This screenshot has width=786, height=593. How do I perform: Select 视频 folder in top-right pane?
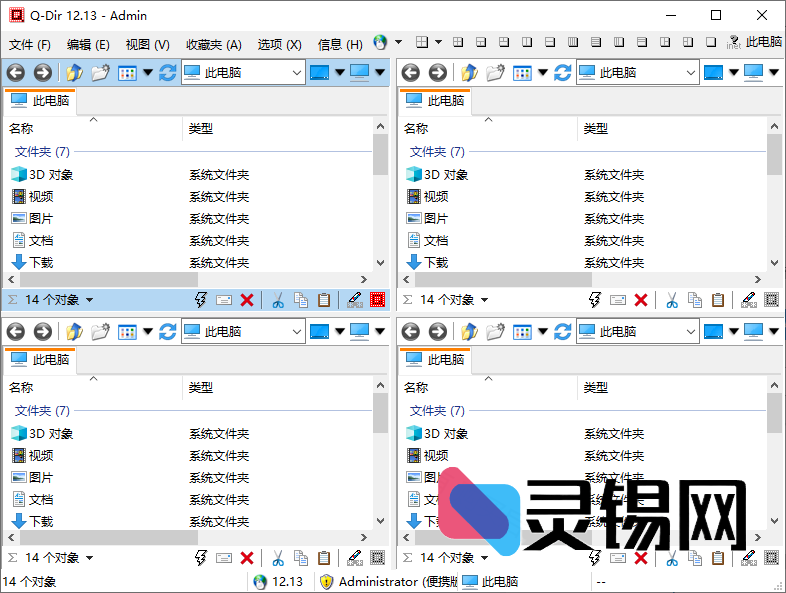point(428,196)
